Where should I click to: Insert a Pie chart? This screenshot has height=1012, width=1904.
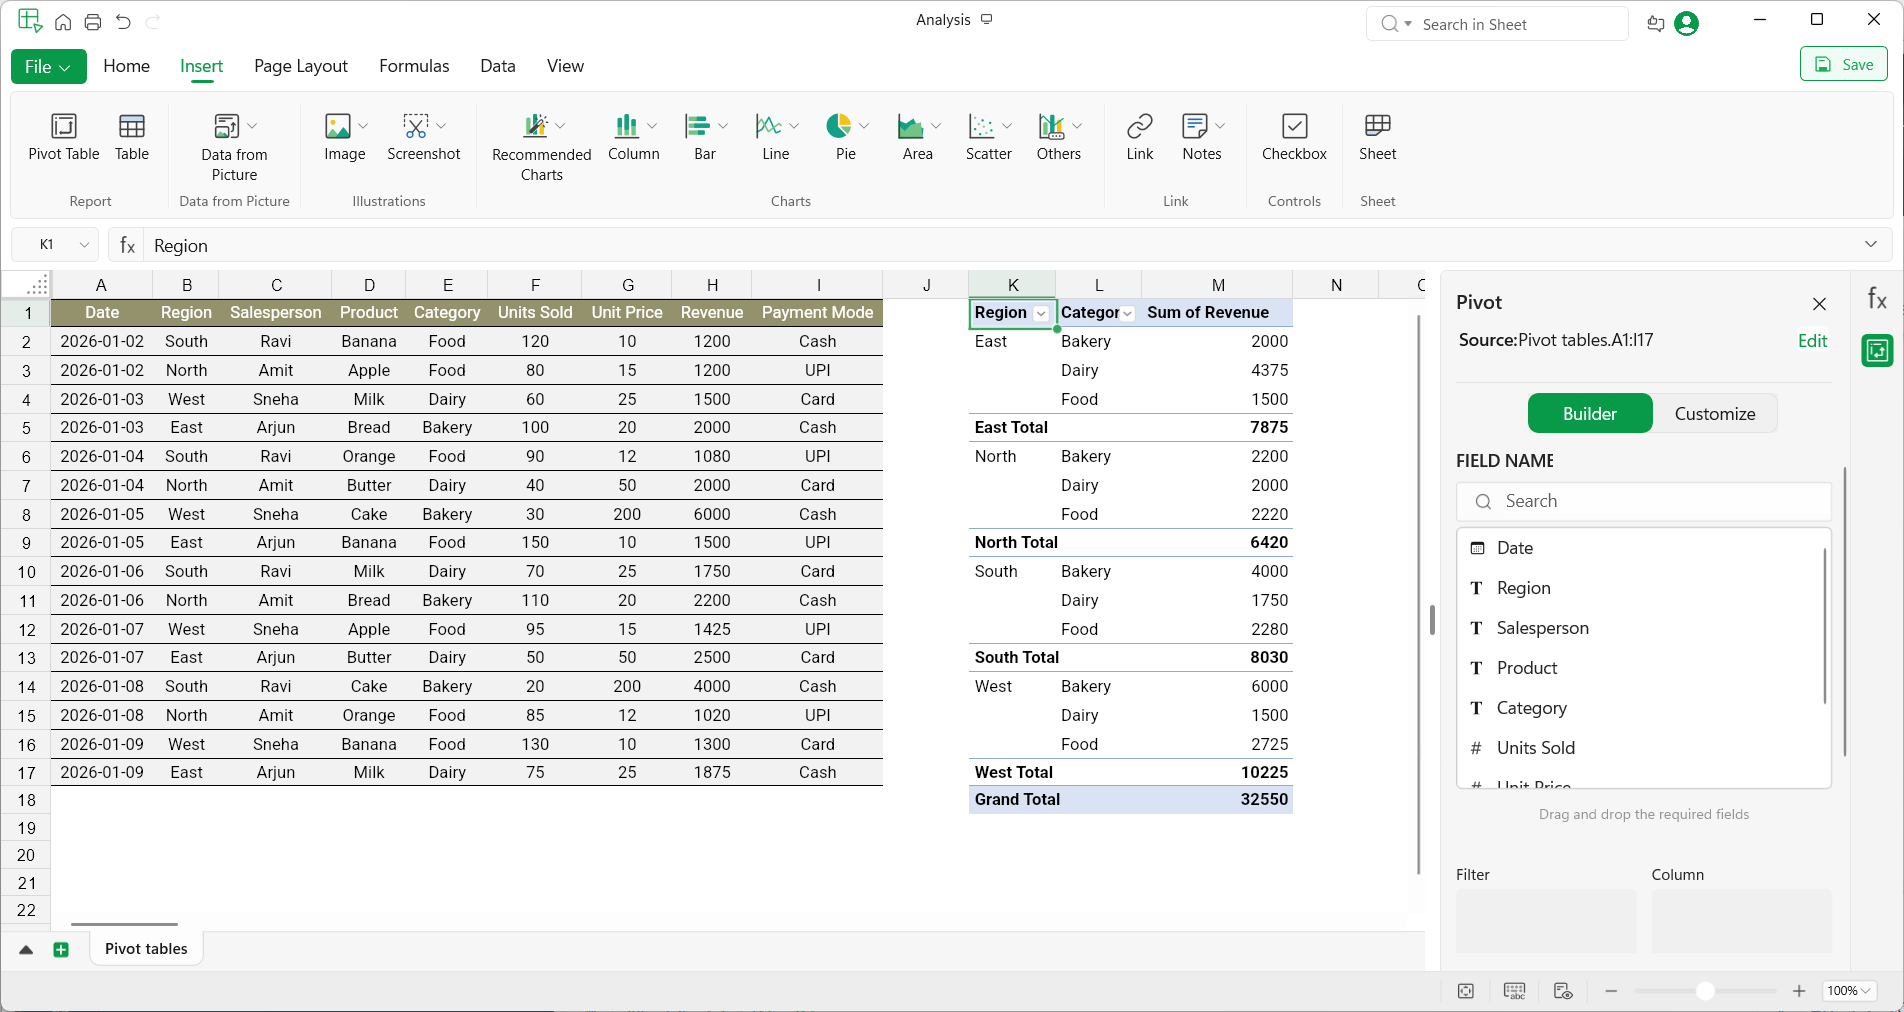[838, 126]
